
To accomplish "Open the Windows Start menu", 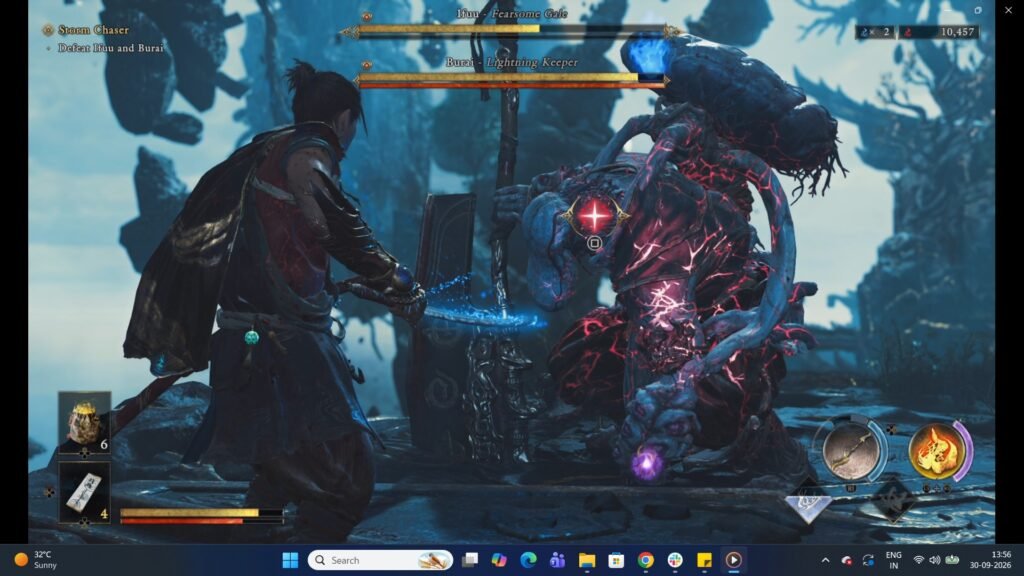I will [290, 560].
